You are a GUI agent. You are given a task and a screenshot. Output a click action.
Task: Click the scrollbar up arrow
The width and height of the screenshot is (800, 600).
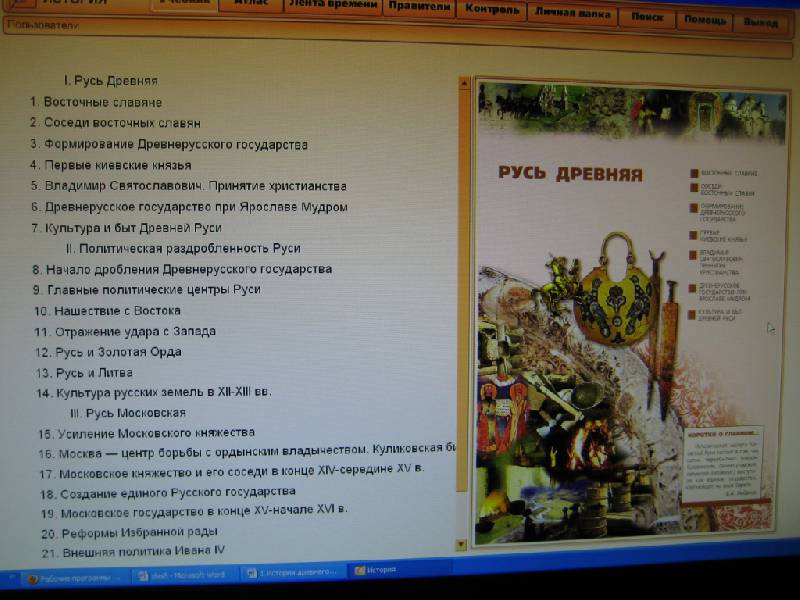[x=463, y=84]
